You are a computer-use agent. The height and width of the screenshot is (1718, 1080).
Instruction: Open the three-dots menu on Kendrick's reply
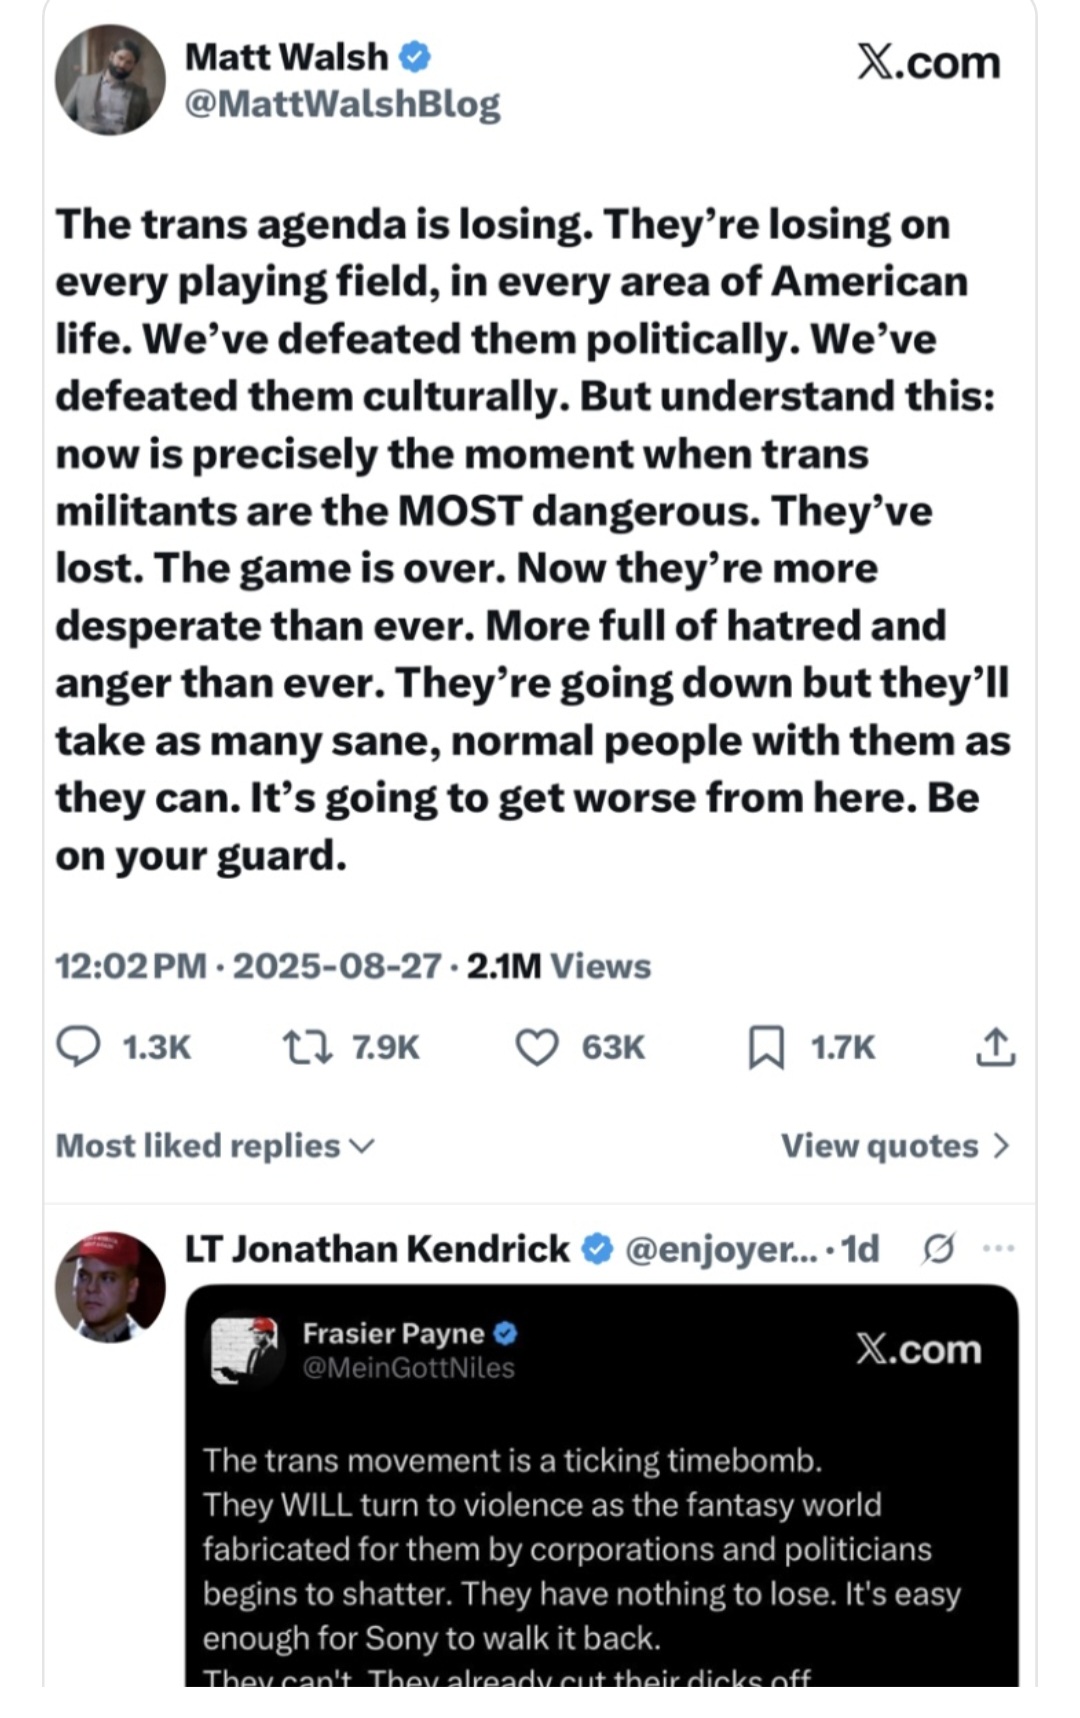coord(999,1248)
